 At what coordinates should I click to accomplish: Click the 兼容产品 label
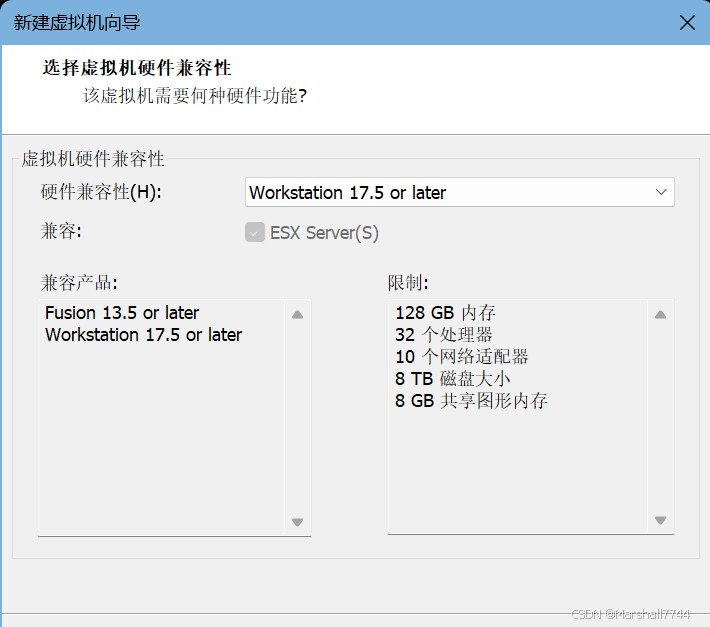point(79,283)
